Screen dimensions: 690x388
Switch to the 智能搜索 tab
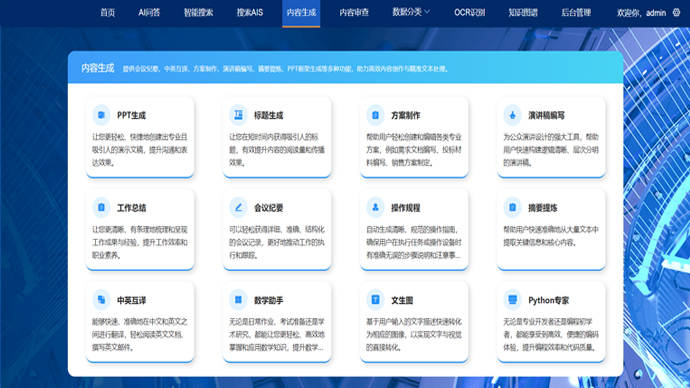click(198, 13)
